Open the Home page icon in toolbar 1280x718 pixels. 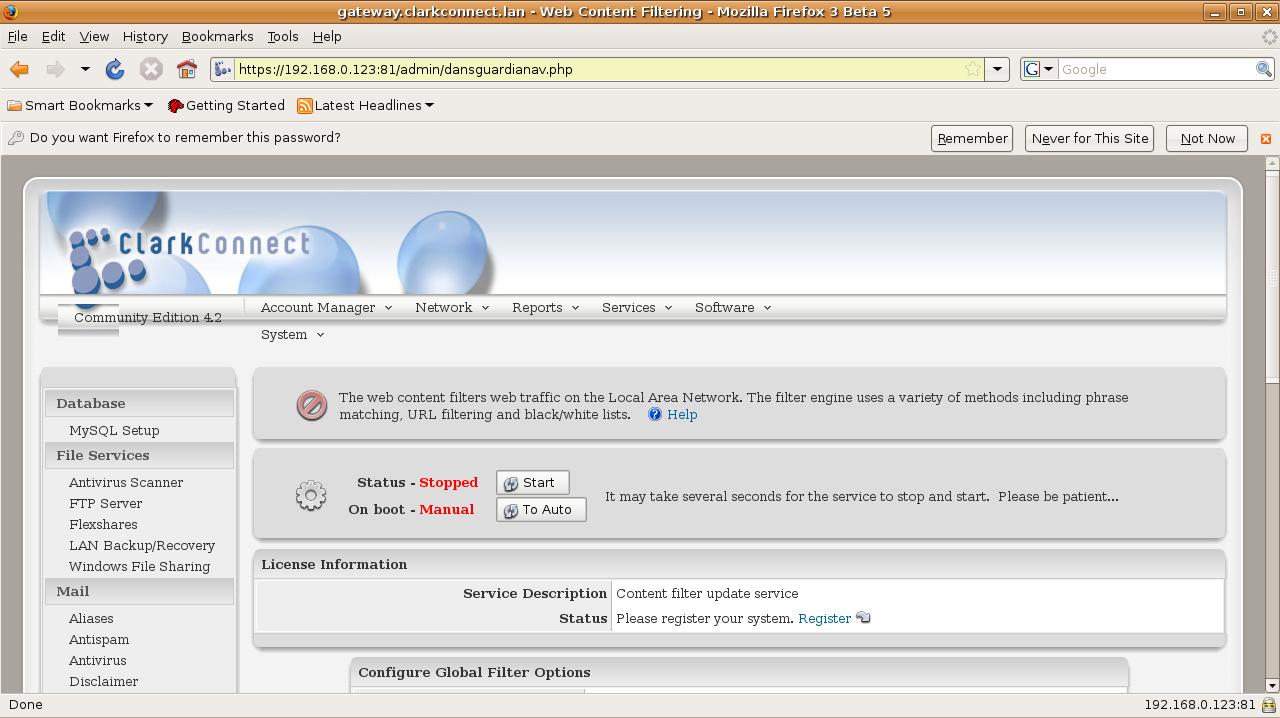187,69
